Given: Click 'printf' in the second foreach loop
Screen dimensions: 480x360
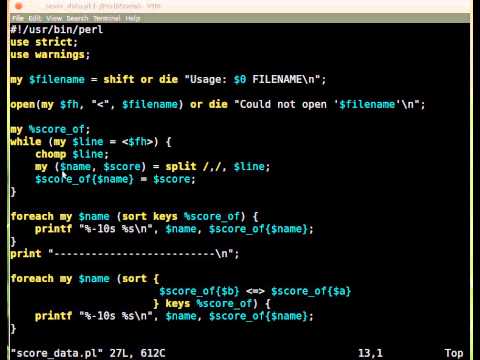Looking at the screenshot, I should tap(54, 316).
